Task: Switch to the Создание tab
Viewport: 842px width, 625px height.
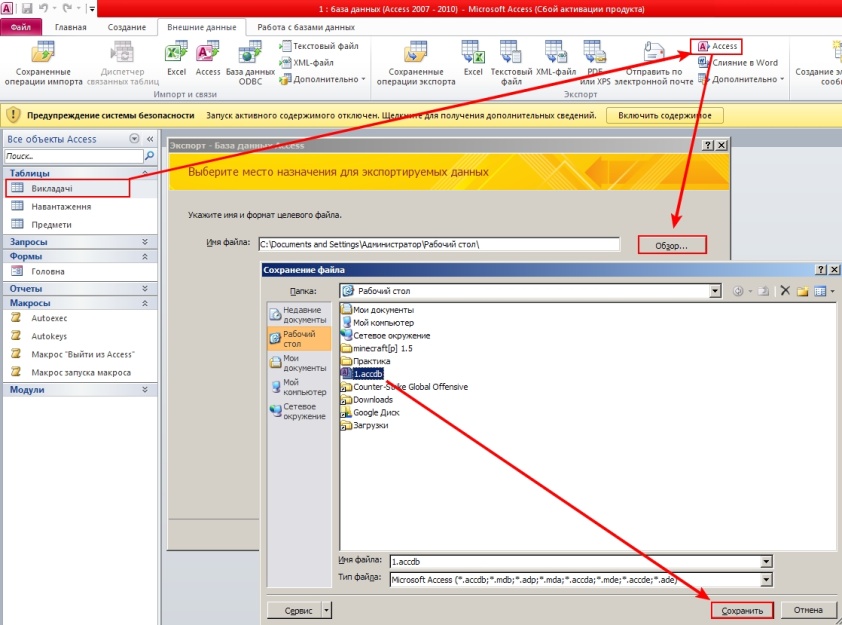Action: pos(127,27)
